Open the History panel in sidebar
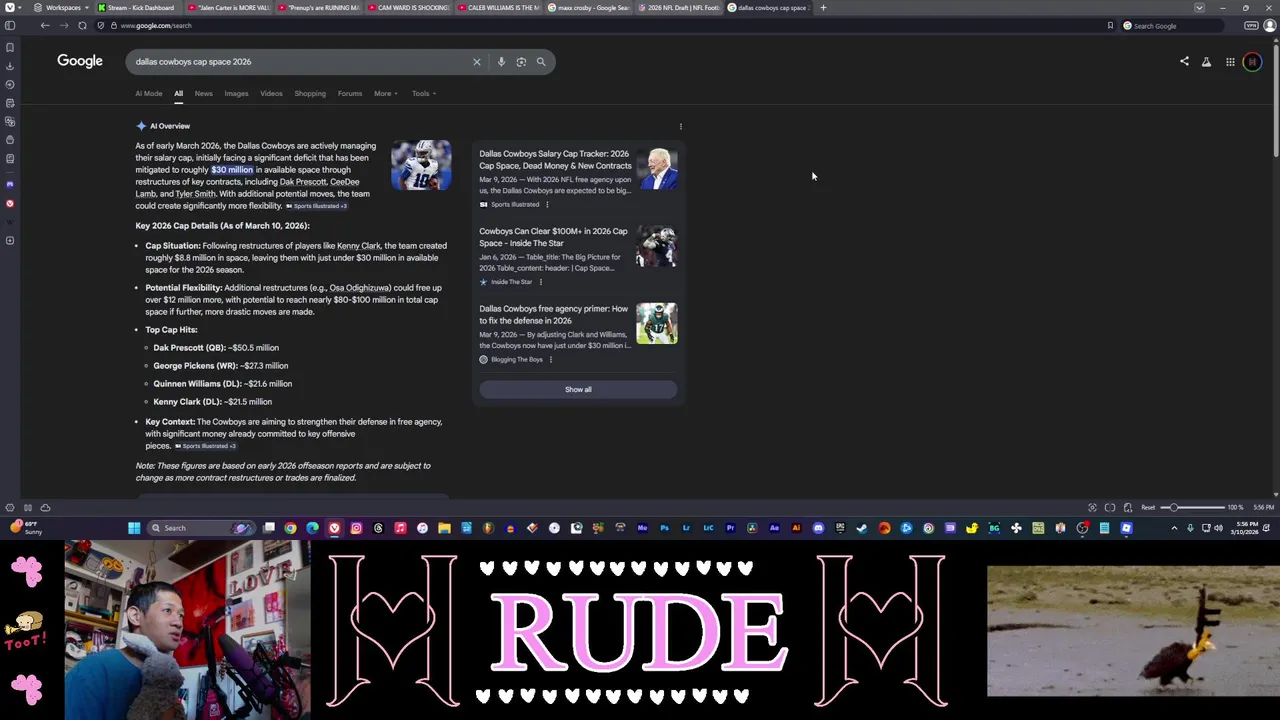The height and width of the screenshot is (720, 1280). [x=10, y=85]
